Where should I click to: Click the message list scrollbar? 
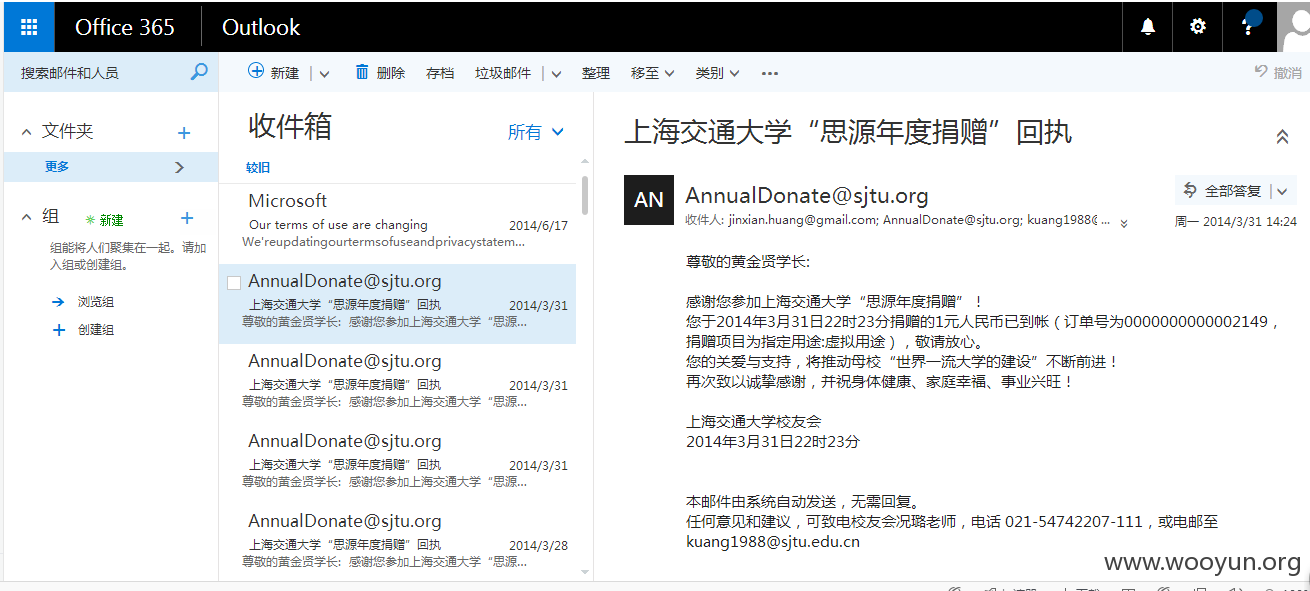(584, 195)
